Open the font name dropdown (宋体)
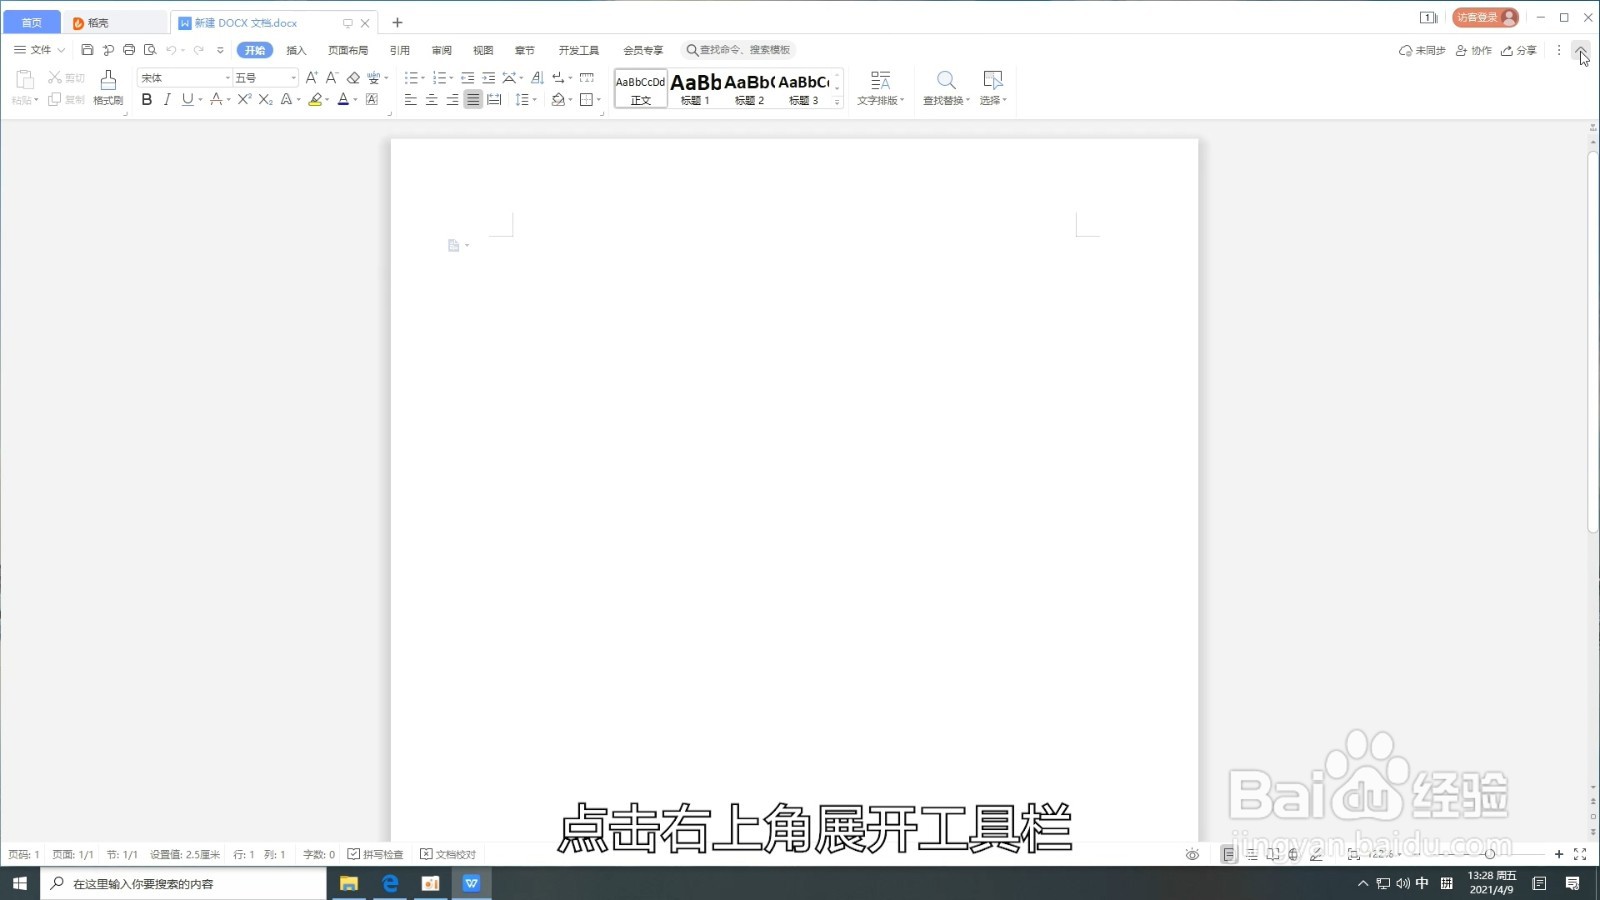 (227, 78)
